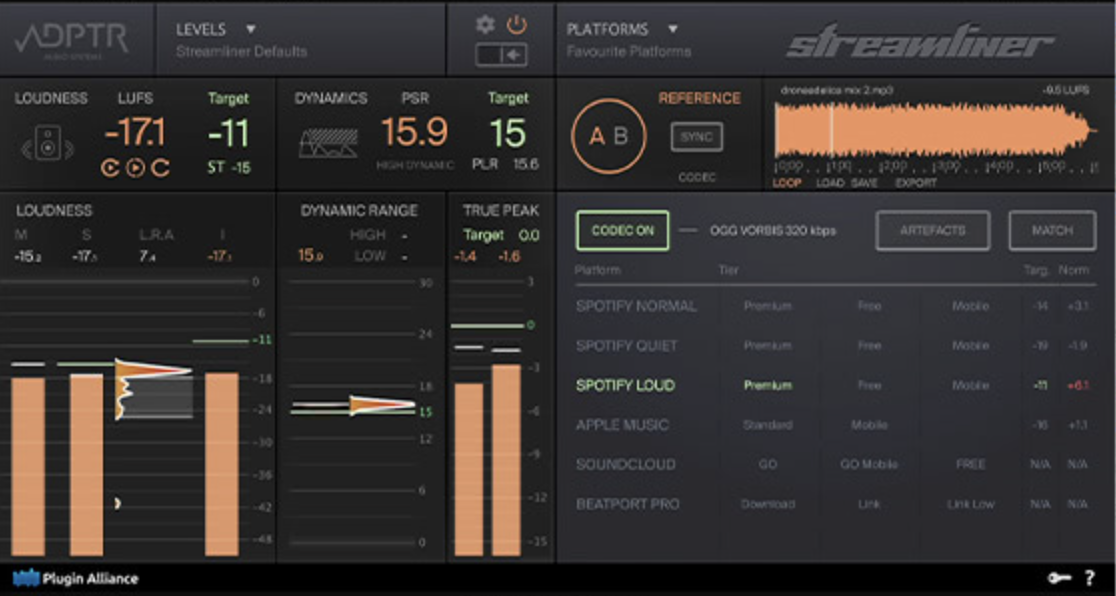This screenshot has height=596, width=1116.
Task: Click the OGG VORBIS 320 kbps codec label
Action: pos(772,231)
